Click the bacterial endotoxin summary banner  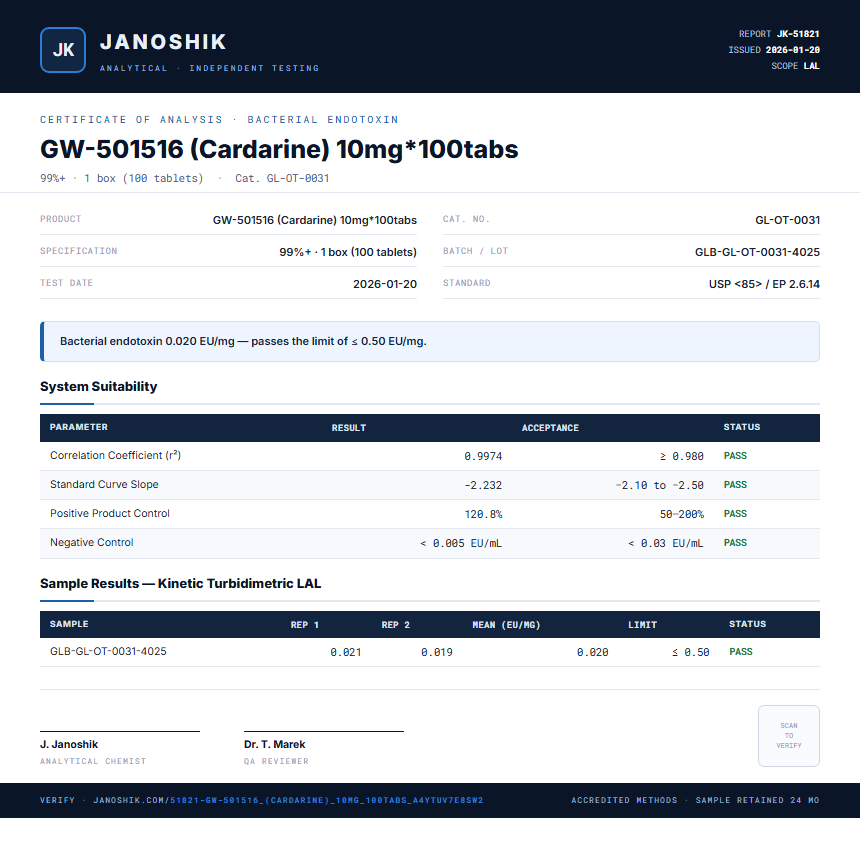tap(430, 341)
